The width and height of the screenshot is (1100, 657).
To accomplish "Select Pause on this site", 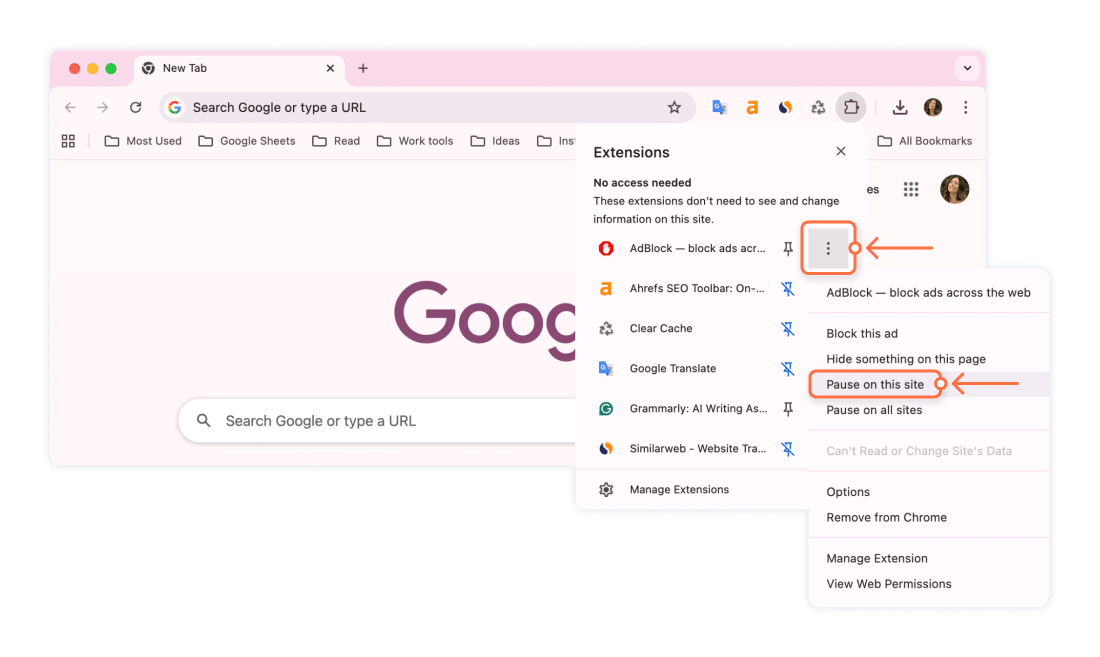I will (x=875, y=384).
